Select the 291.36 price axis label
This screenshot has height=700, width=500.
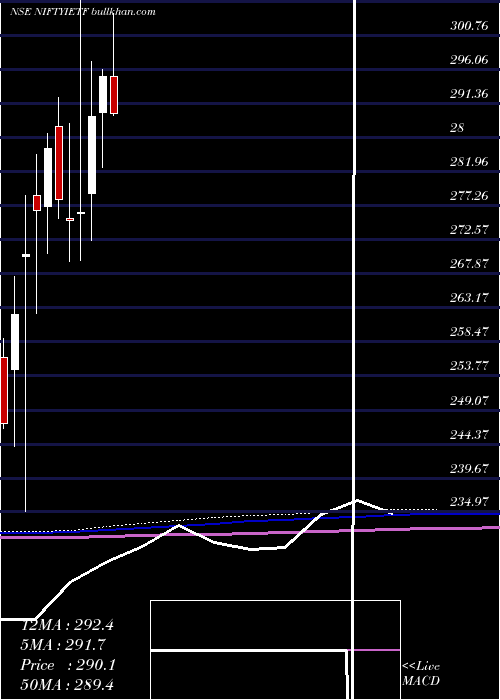point(469,94)
